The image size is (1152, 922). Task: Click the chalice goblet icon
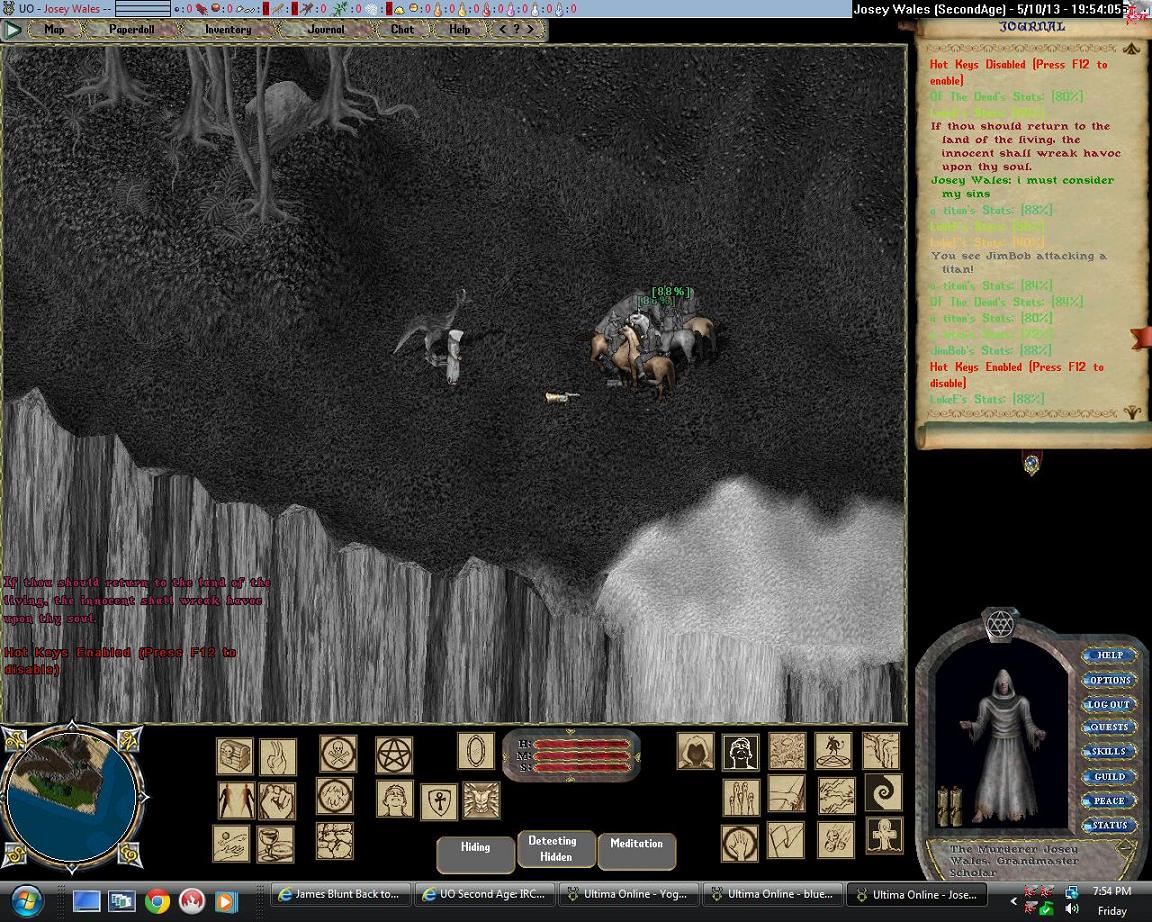click(275, 844)
